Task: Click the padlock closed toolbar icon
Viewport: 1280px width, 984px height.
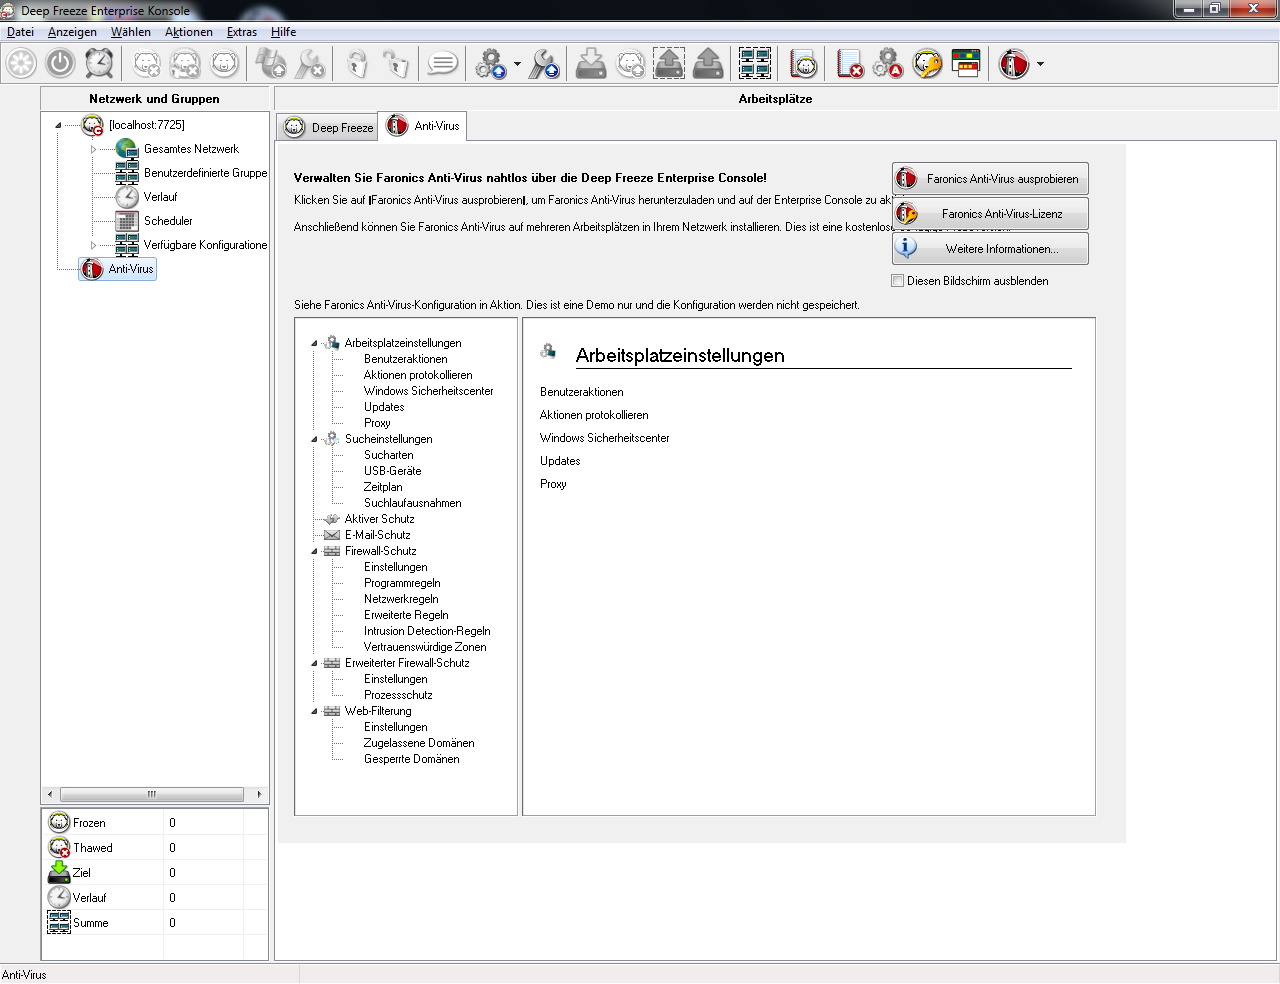Action: pyautogui.click(x=357, y=64)
